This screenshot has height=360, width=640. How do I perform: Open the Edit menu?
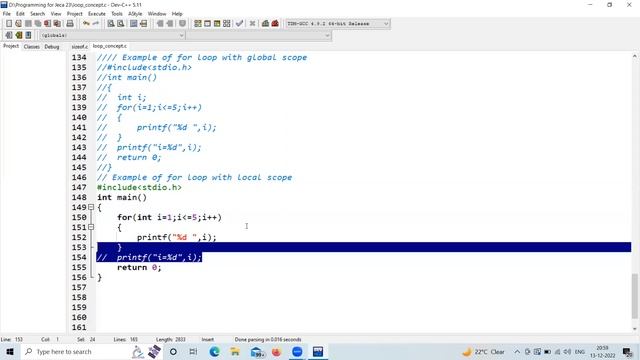[x=20, y=14]
